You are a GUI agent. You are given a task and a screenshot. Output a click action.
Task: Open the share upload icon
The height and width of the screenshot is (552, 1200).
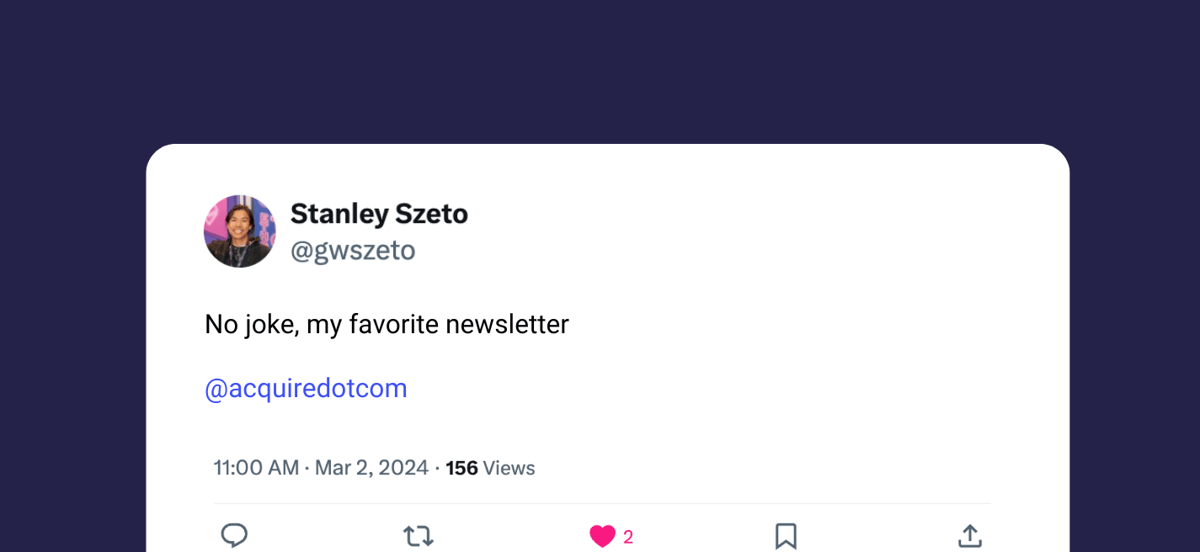click(x=969, y=536)
